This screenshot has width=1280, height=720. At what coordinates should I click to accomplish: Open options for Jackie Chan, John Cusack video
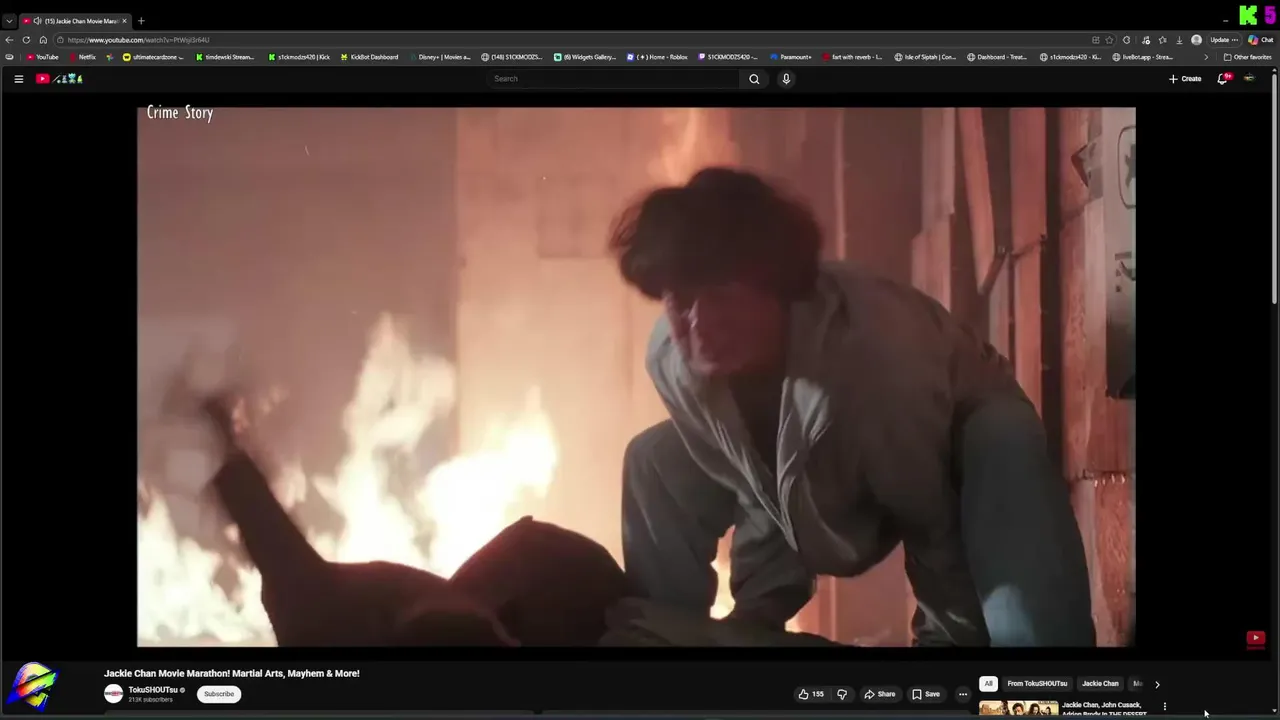pyautogui.click(x=1164, y=707)
